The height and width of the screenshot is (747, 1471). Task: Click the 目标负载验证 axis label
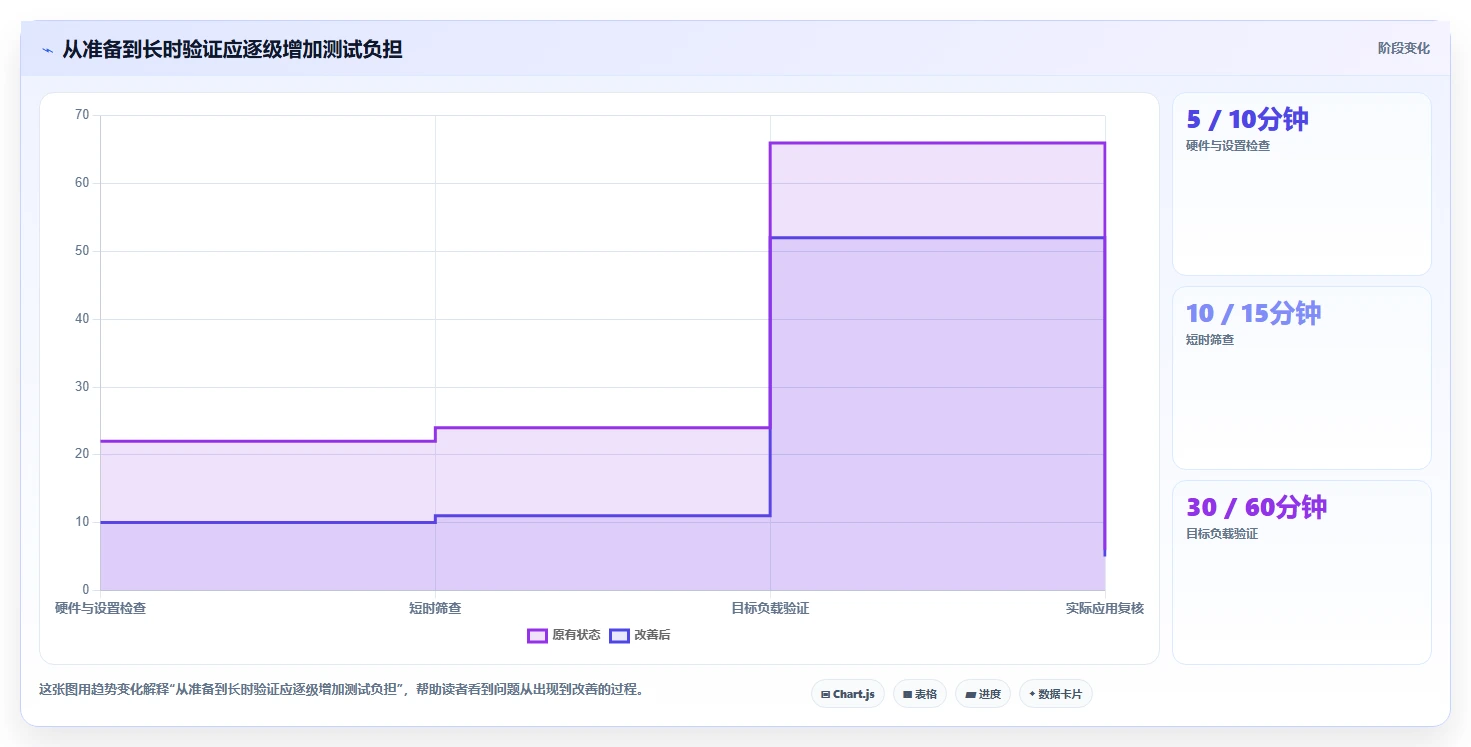[x=770, y=608]
